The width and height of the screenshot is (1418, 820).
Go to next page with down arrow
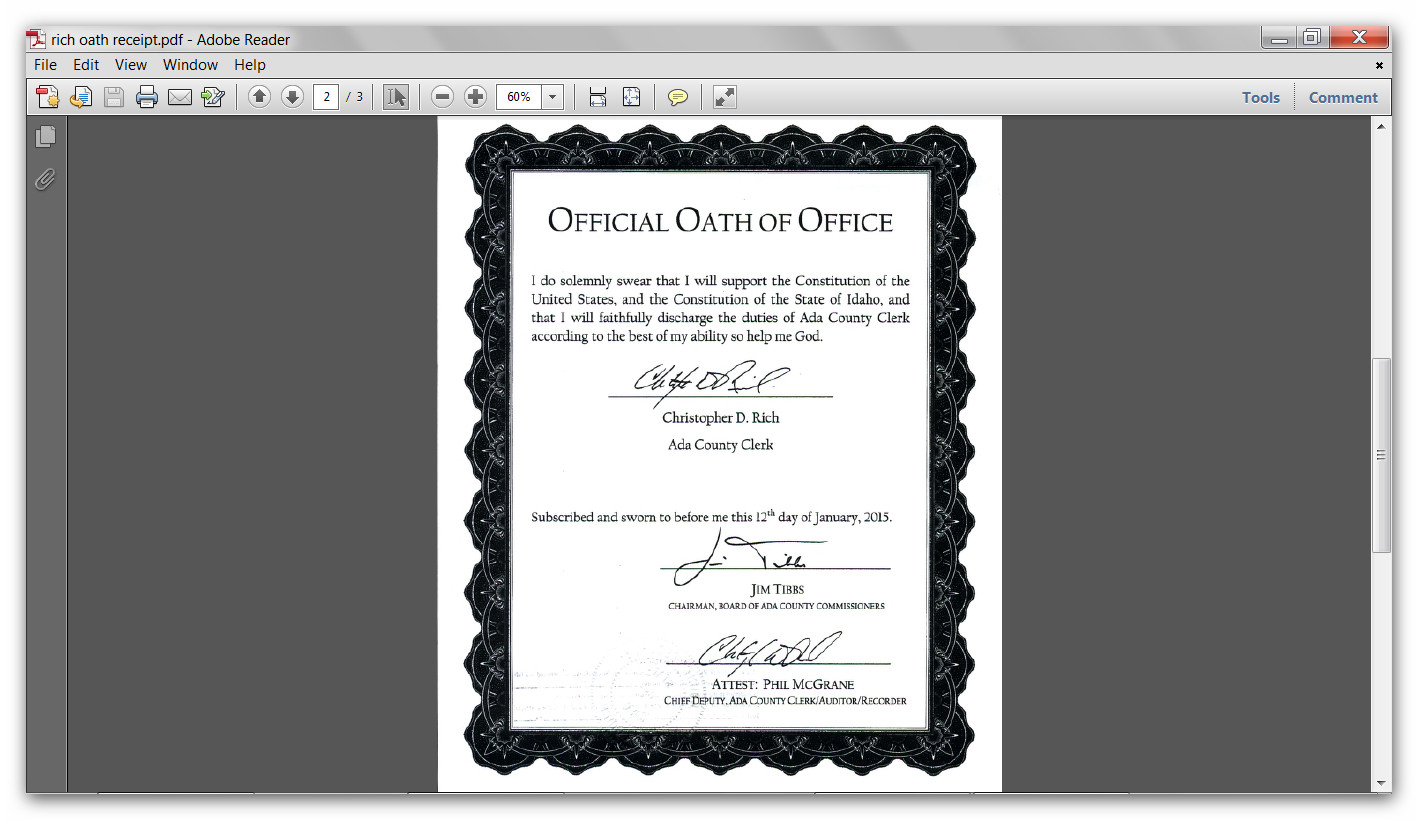click(292, 97)
